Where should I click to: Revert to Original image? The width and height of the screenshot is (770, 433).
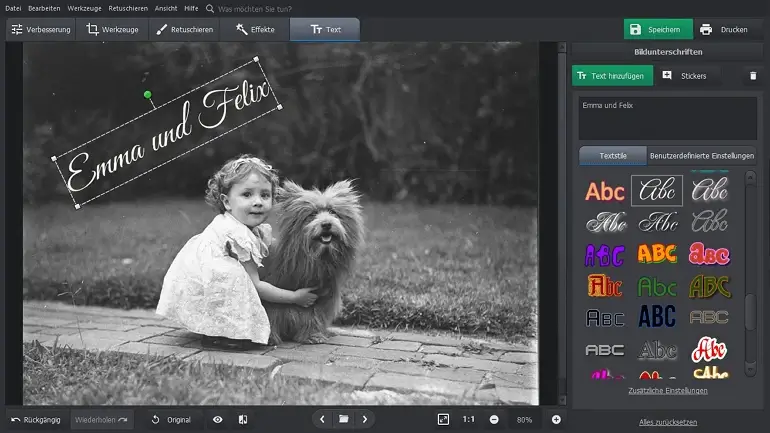[171, 420]
